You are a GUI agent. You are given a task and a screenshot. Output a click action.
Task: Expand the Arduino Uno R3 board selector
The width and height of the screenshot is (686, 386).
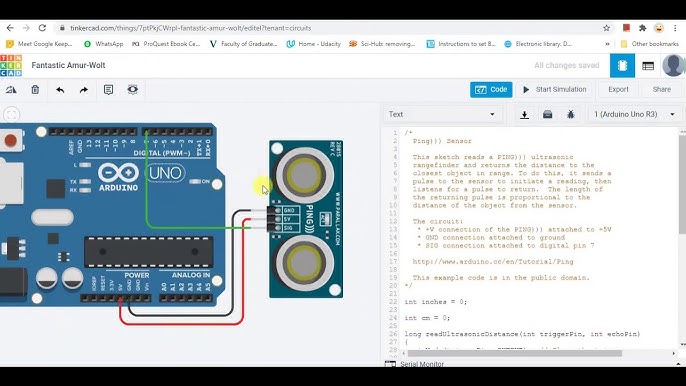click(634, 114)
